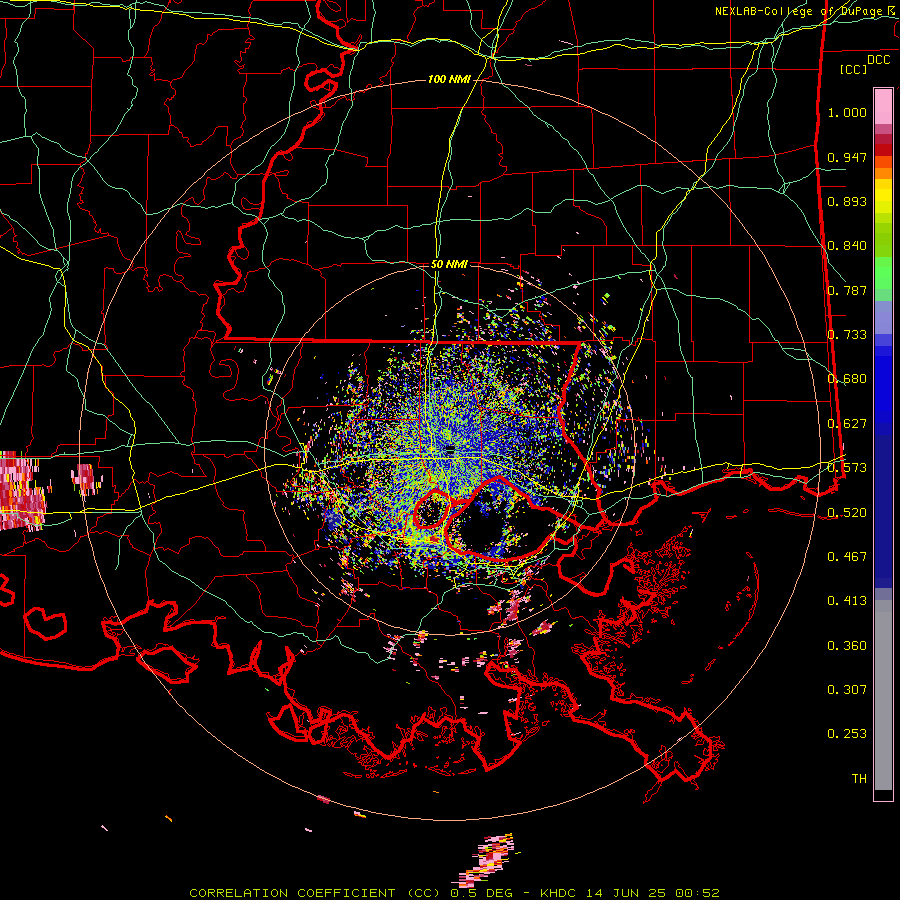Image resolution: width=900 pixels, height=900 pixels.
Task: Click the 0.413 legend value
Action: [847, 601]
